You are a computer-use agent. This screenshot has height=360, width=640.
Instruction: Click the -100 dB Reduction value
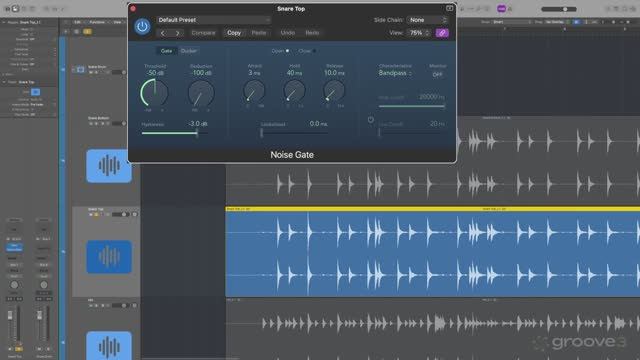pyautogui.click(x=201, y=73)
